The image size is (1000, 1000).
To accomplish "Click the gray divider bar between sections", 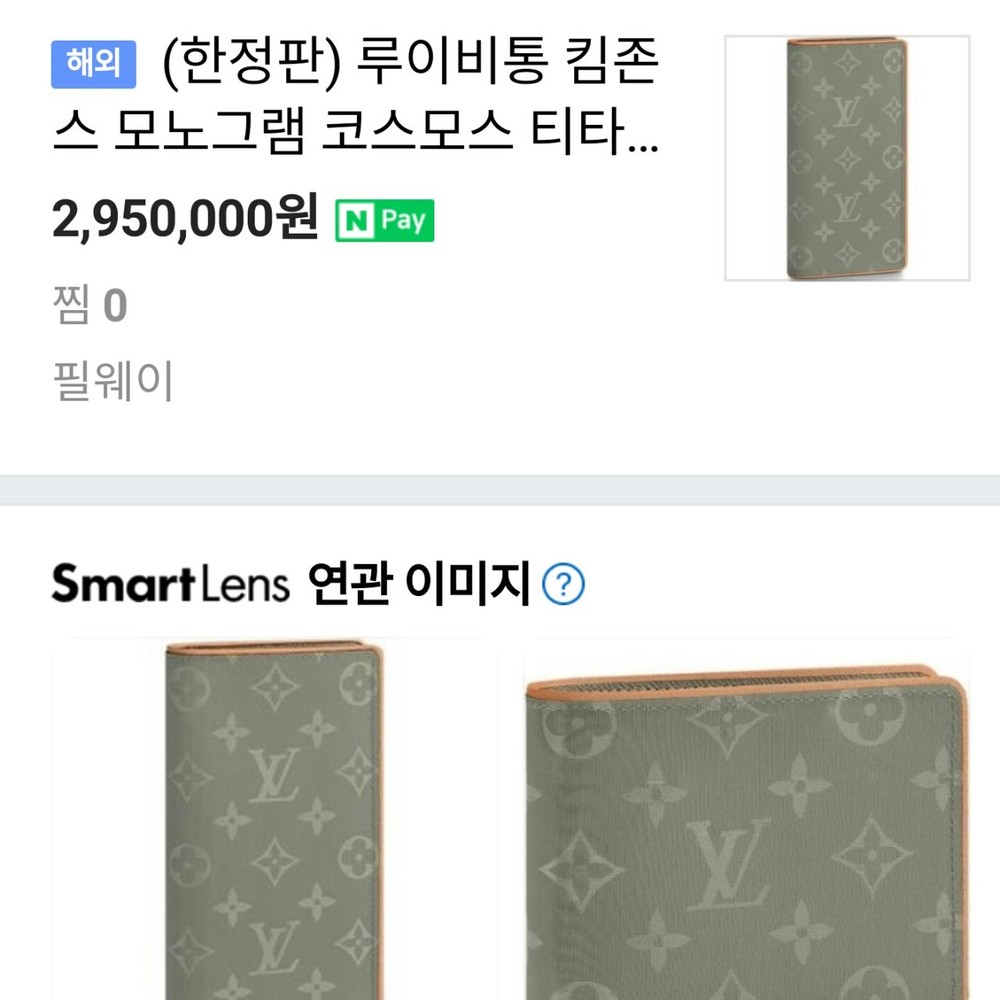I will point(500,490).
